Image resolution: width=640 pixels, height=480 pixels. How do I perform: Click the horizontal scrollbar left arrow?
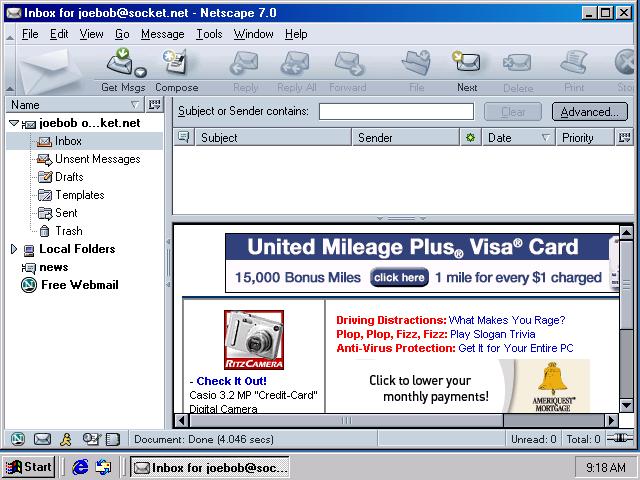[x=182, y=420]
